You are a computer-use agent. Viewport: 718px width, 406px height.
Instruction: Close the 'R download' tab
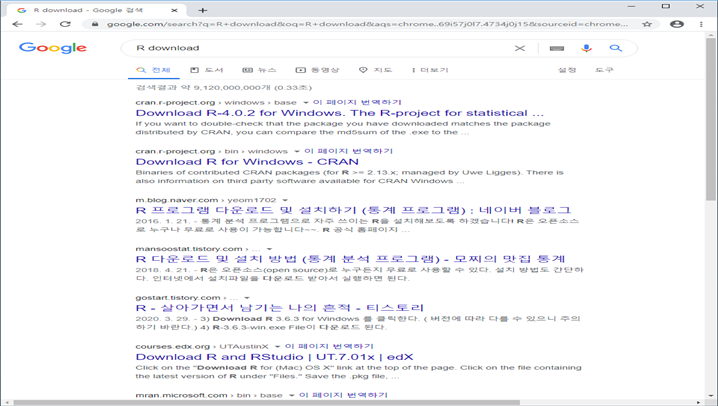tap(174, 10)
